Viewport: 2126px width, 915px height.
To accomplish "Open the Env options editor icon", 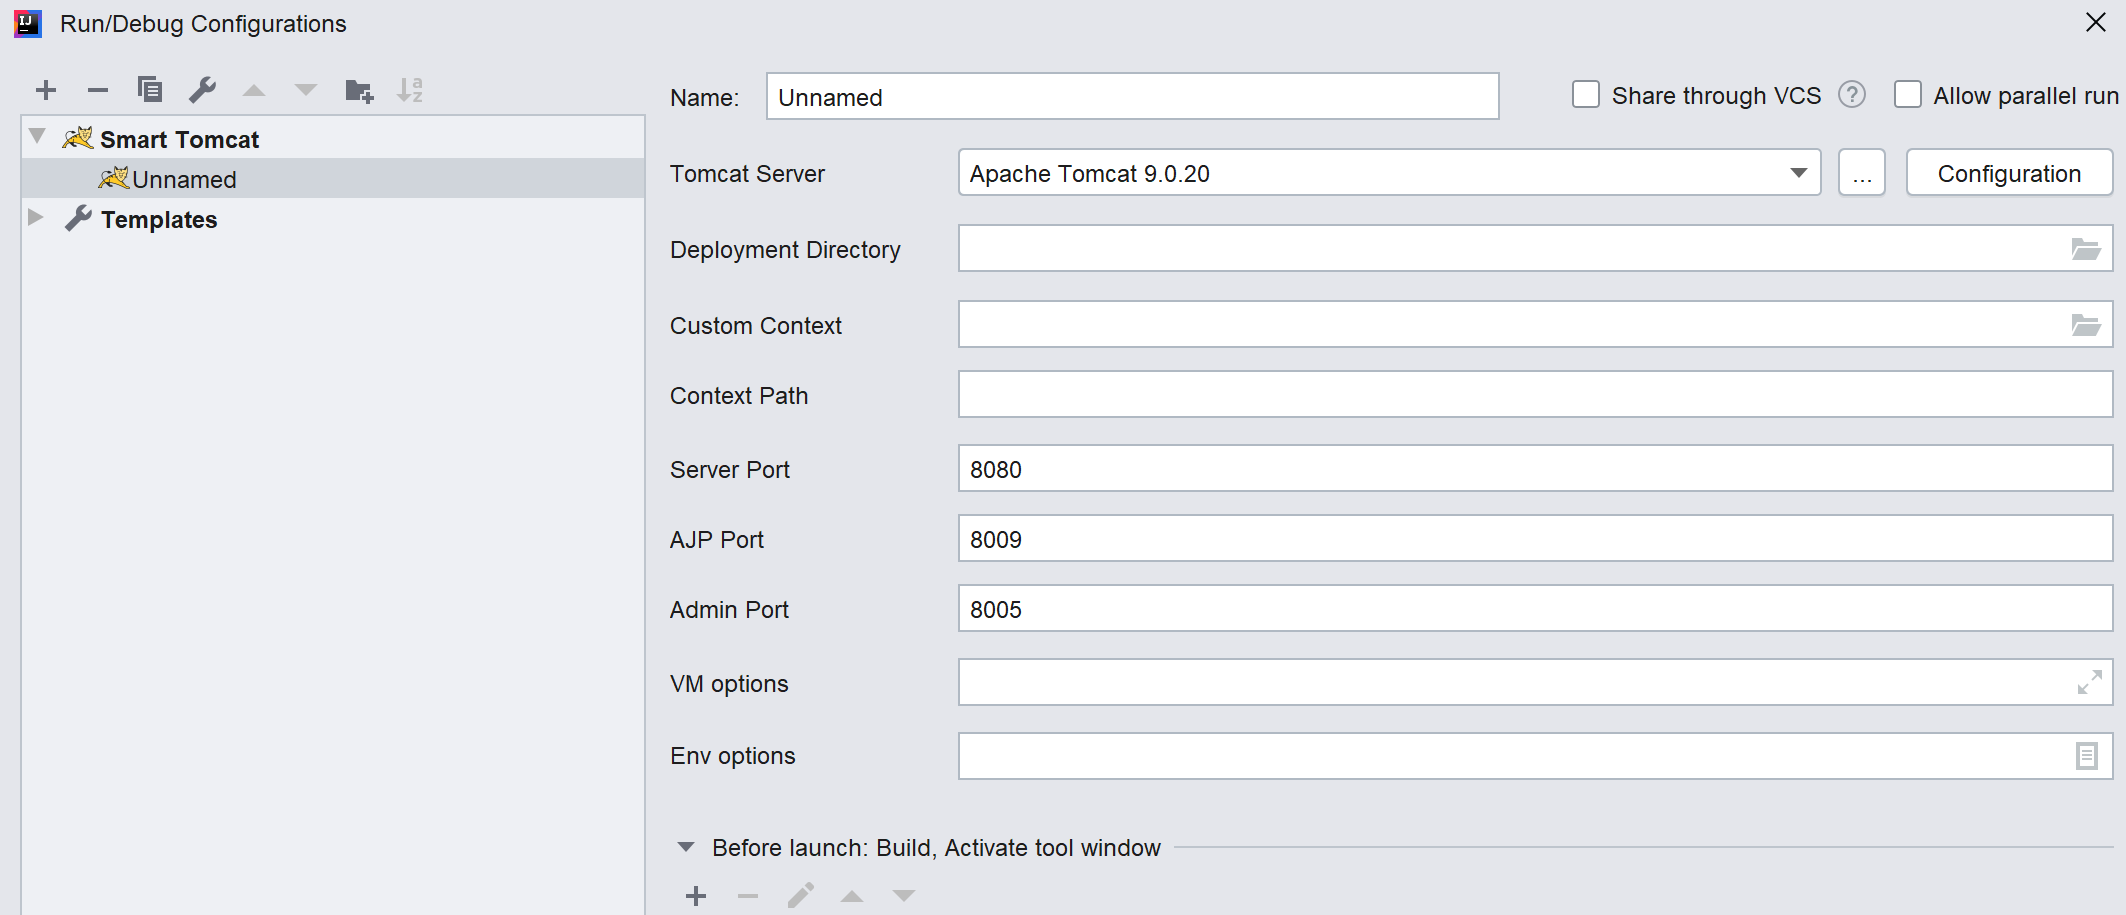I will 2087,756.
